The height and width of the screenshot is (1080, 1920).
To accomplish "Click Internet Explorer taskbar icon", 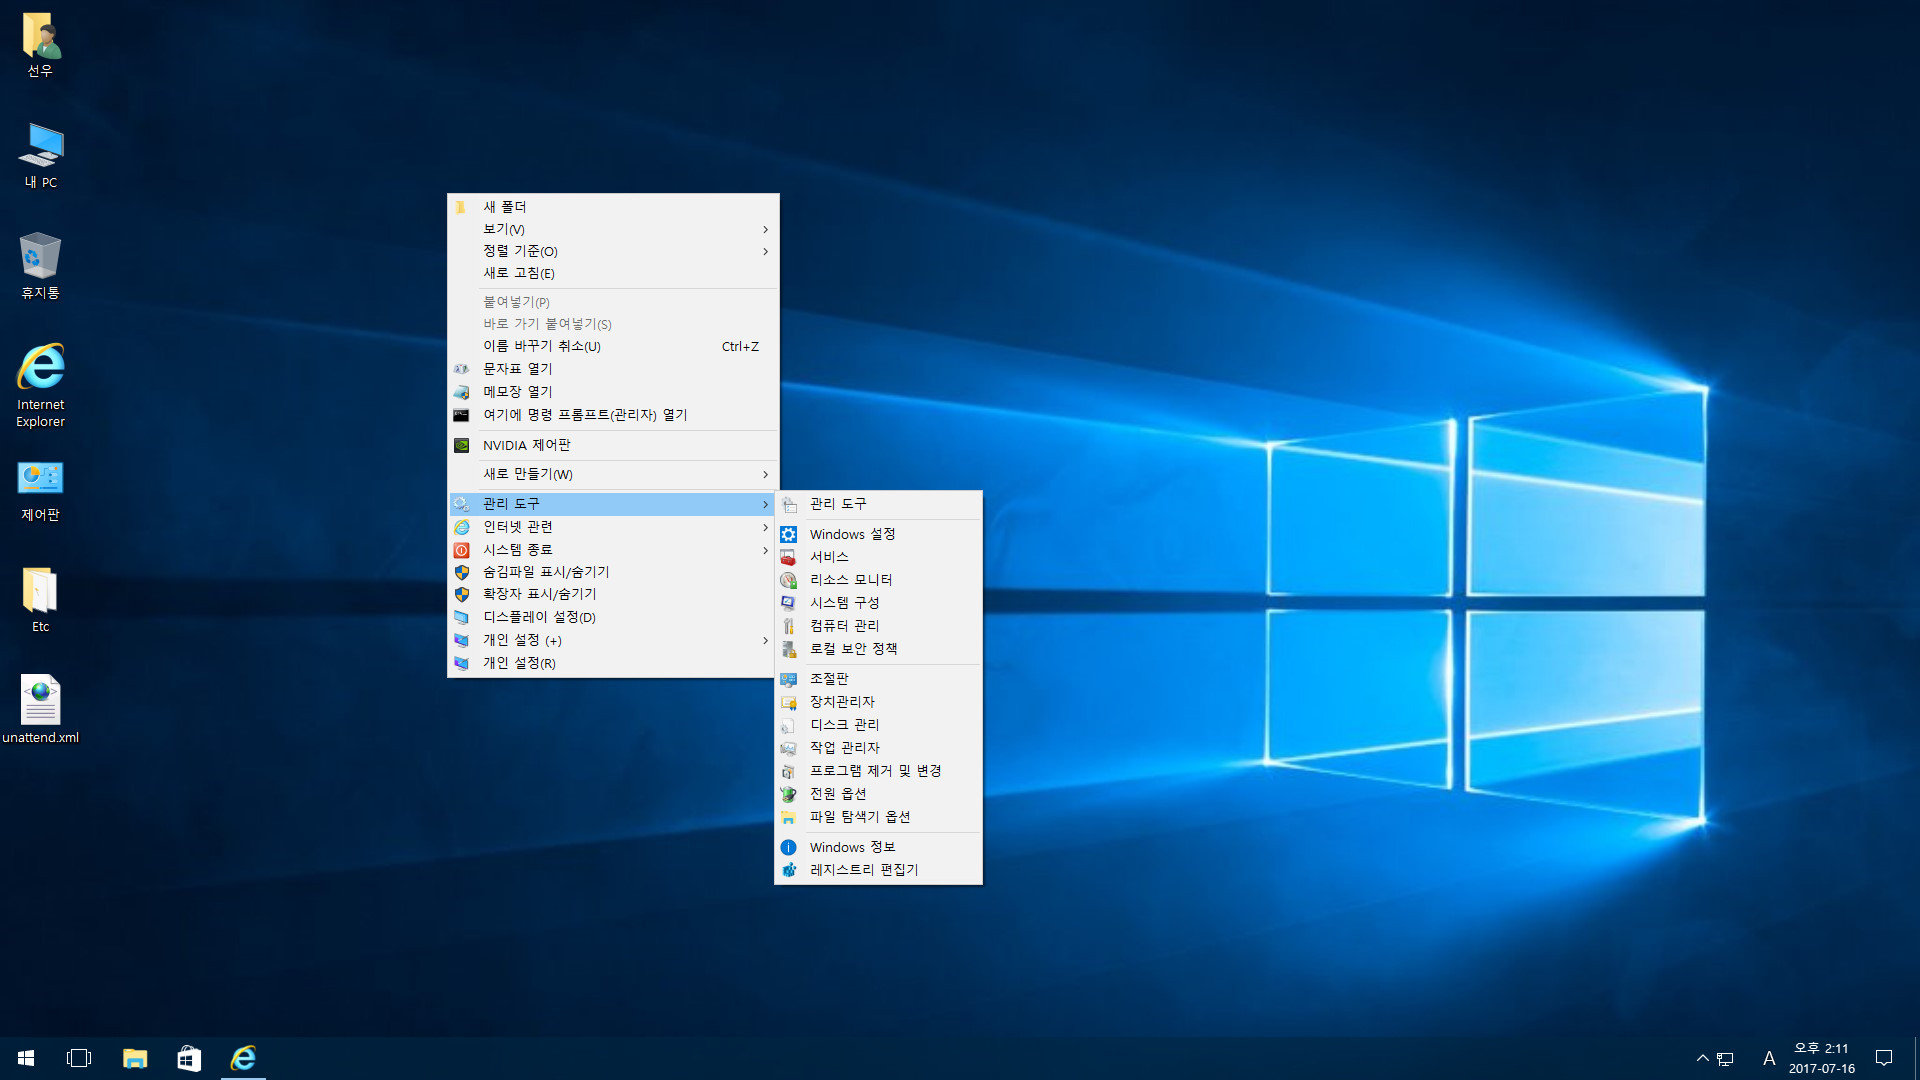I will [243, 1058].
